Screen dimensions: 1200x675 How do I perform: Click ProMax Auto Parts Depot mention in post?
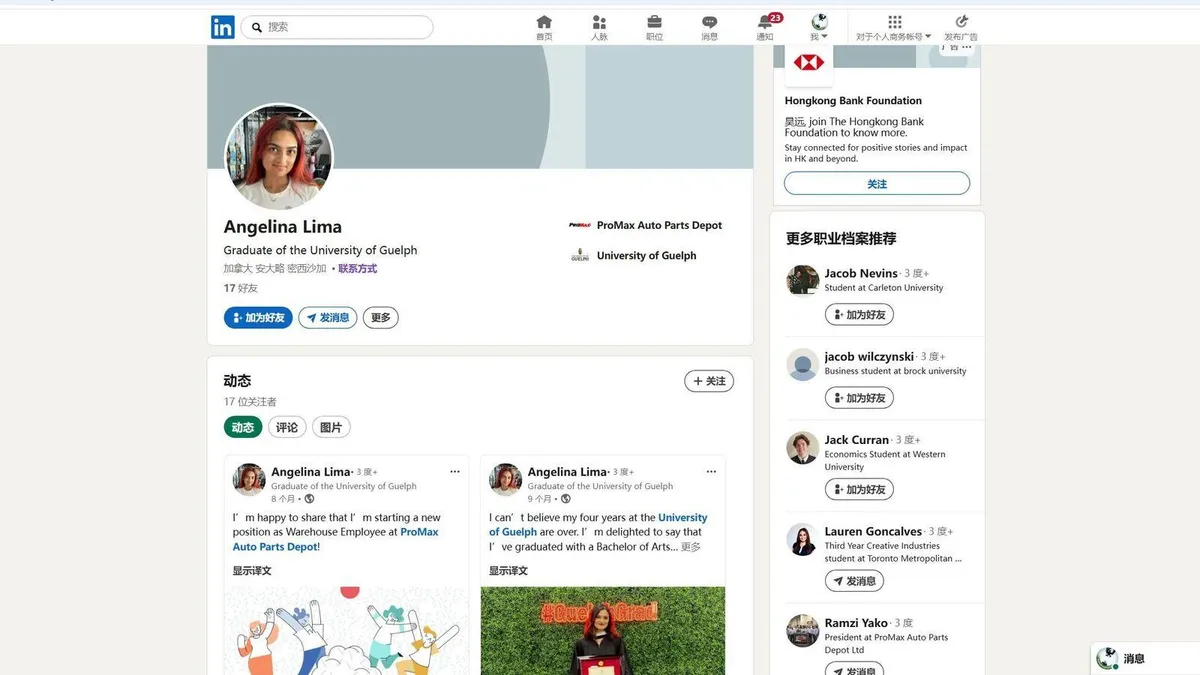336,539
